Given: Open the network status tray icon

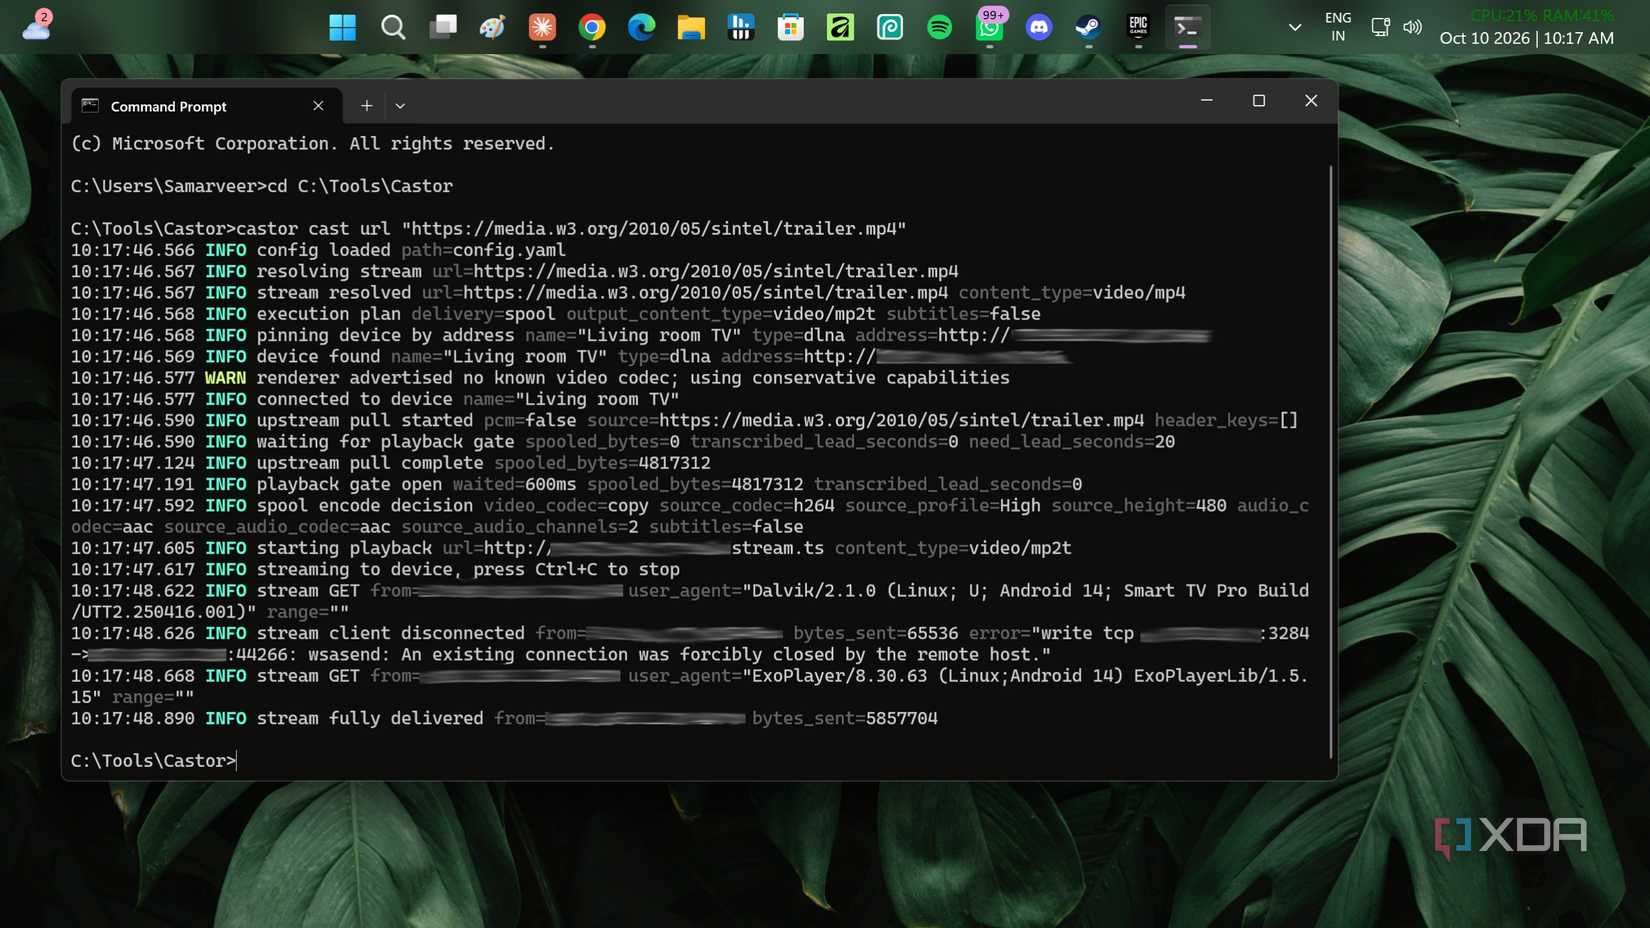Looking at the screenshot, I should point(1380,27).
